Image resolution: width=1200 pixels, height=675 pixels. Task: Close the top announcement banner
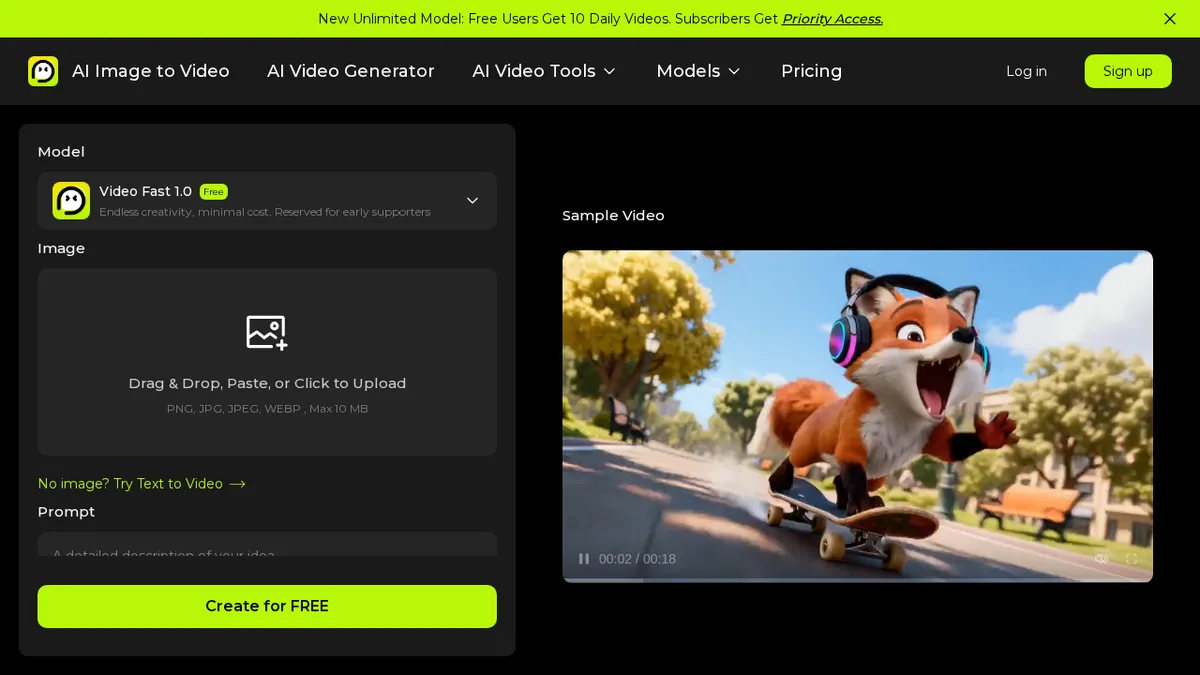coord(1170,19)
